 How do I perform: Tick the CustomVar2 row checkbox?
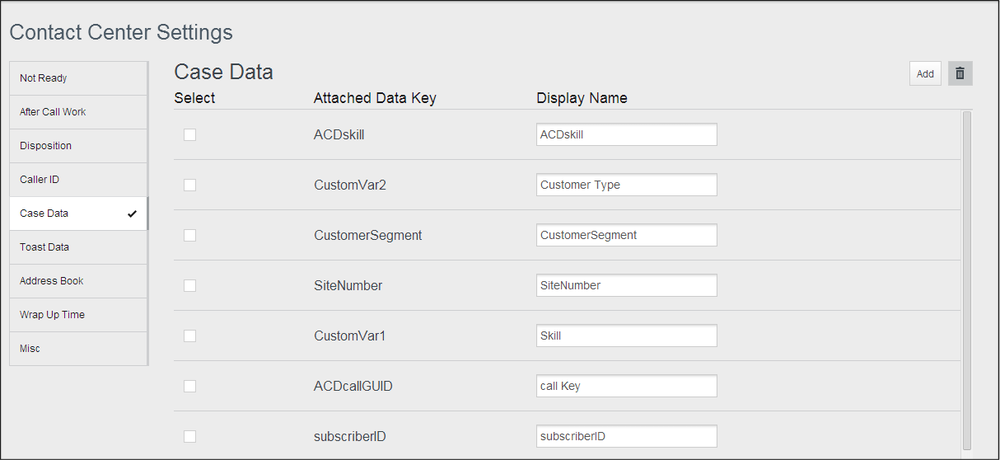tap(190, 185)
